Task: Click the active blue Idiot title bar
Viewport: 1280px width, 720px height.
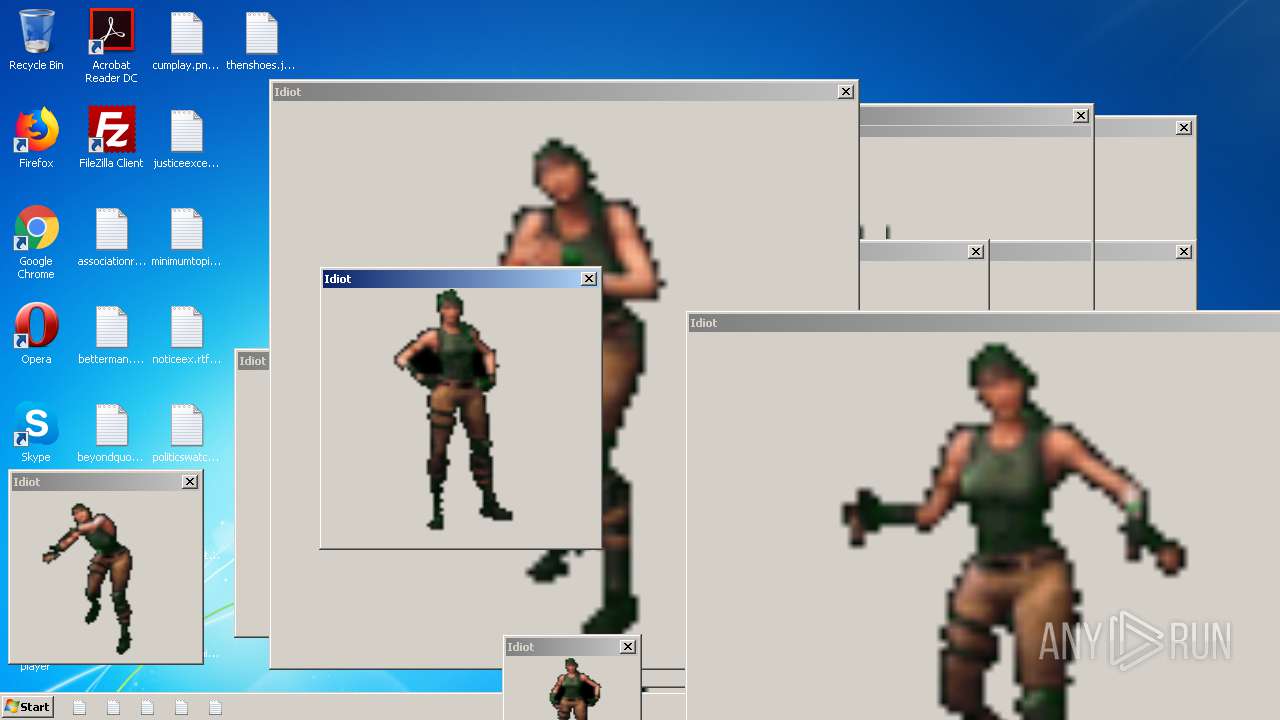Action: [460, 279]
